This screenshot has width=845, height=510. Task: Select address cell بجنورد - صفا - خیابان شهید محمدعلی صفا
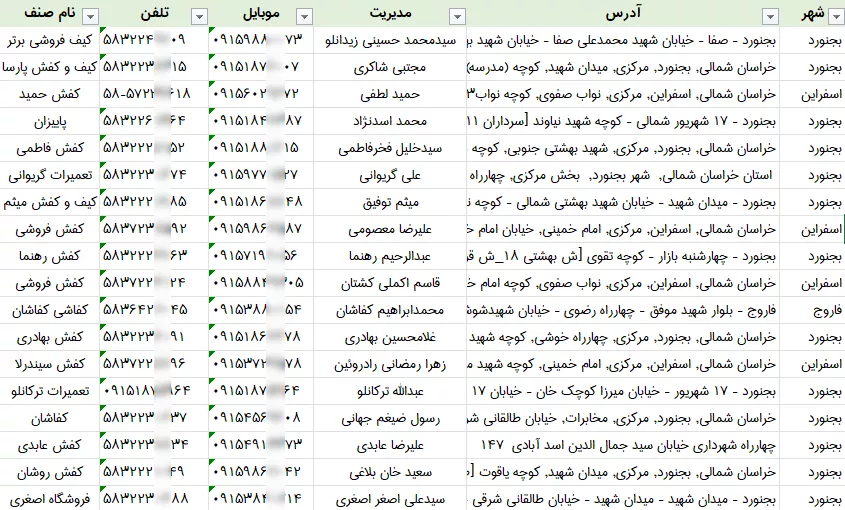(x=623, y=40)
